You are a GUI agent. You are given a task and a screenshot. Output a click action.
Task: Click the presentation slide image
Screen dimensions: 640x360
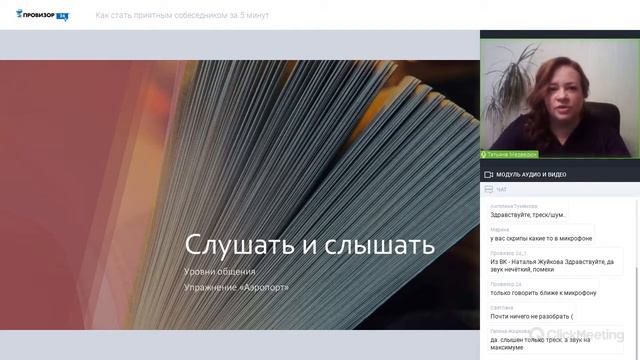point(240,195)
